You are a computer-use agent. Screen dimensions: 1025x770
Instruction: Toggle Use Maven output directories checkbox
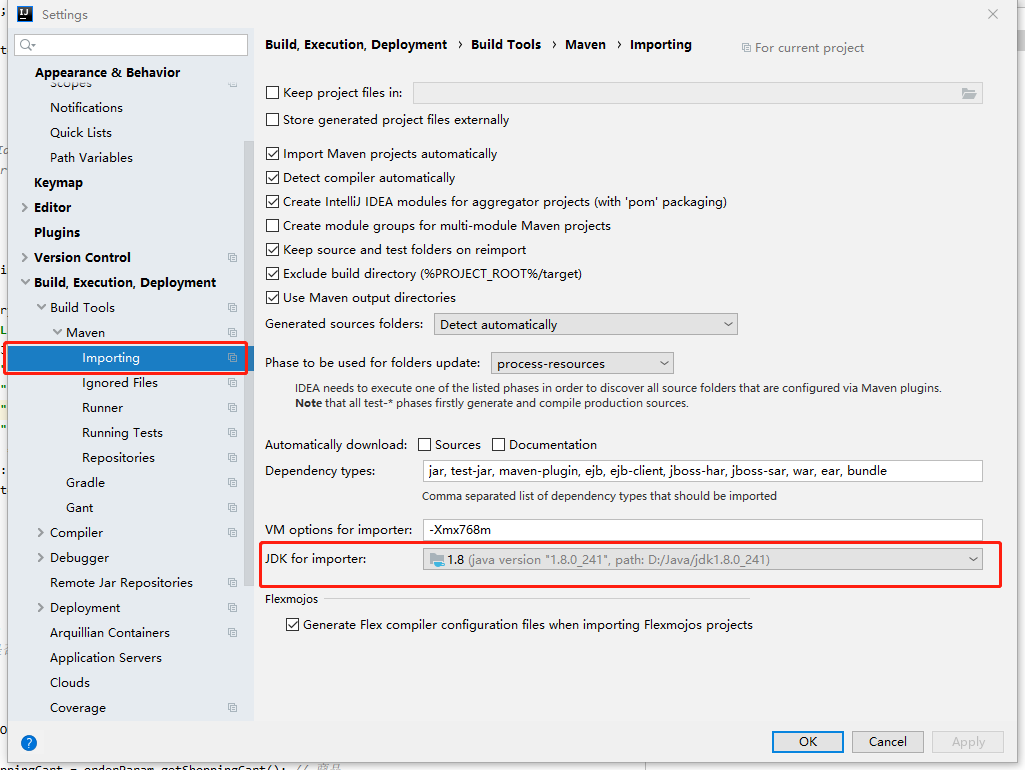coord(273,297)
